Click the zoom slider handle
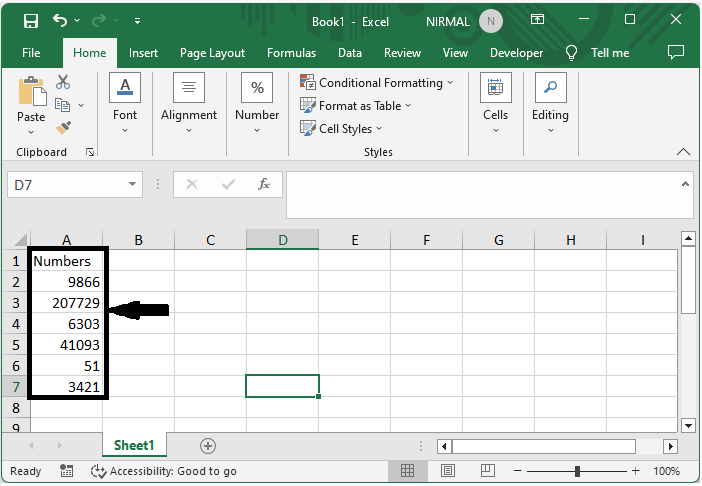702x486 pixels. click(x=577, y=471)
